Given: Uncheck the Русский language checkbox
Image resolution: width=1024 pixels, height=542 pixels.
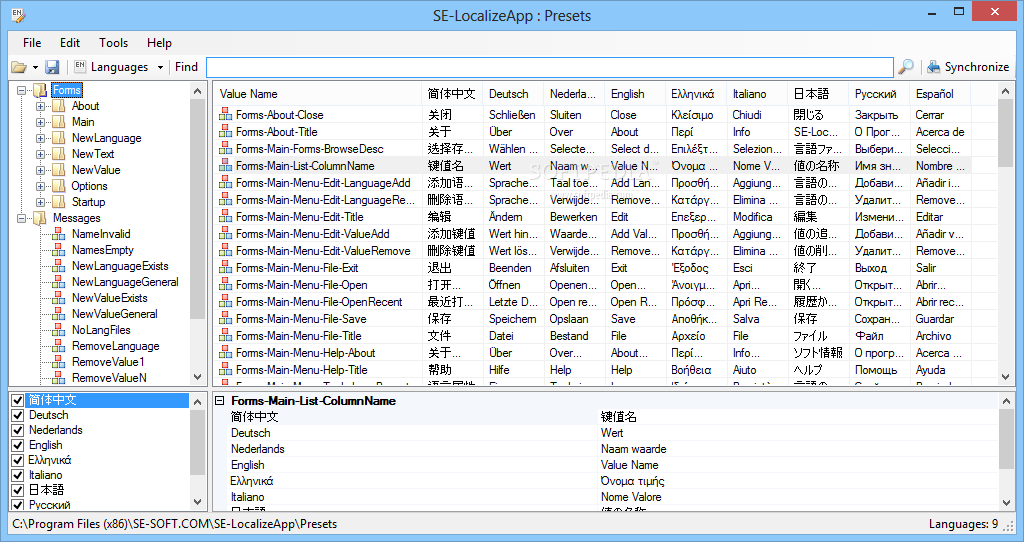Looking at the screenshot, I should (18, 505).
